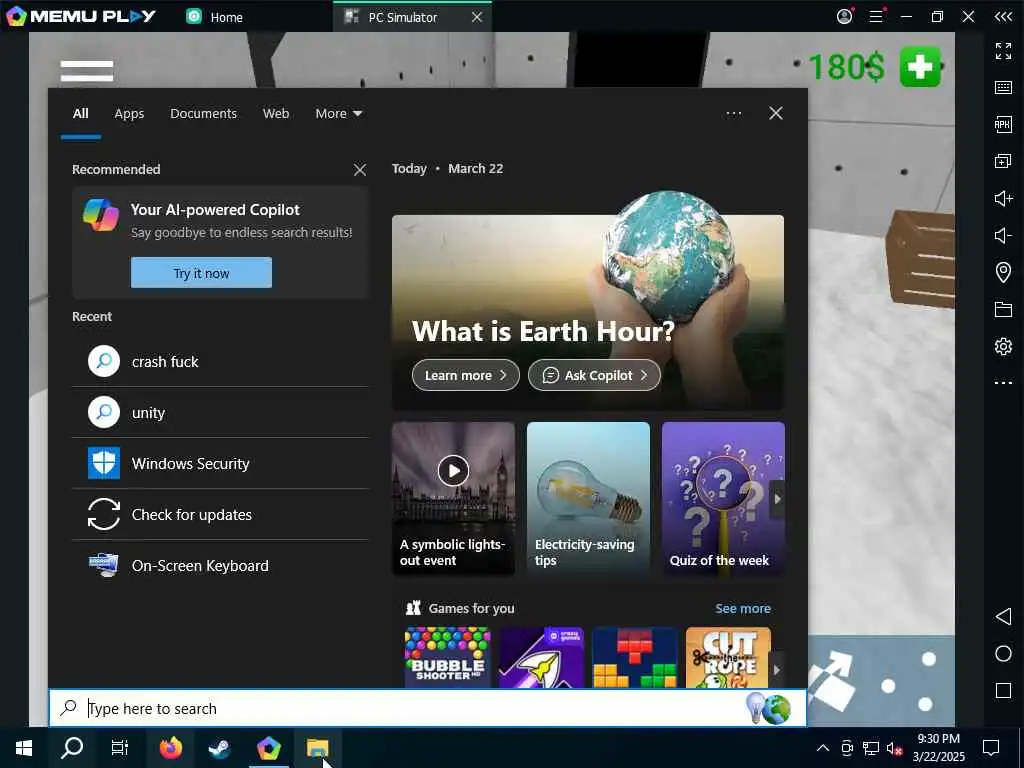Tap the Android recent apps square button

(x=1003, y=691)
